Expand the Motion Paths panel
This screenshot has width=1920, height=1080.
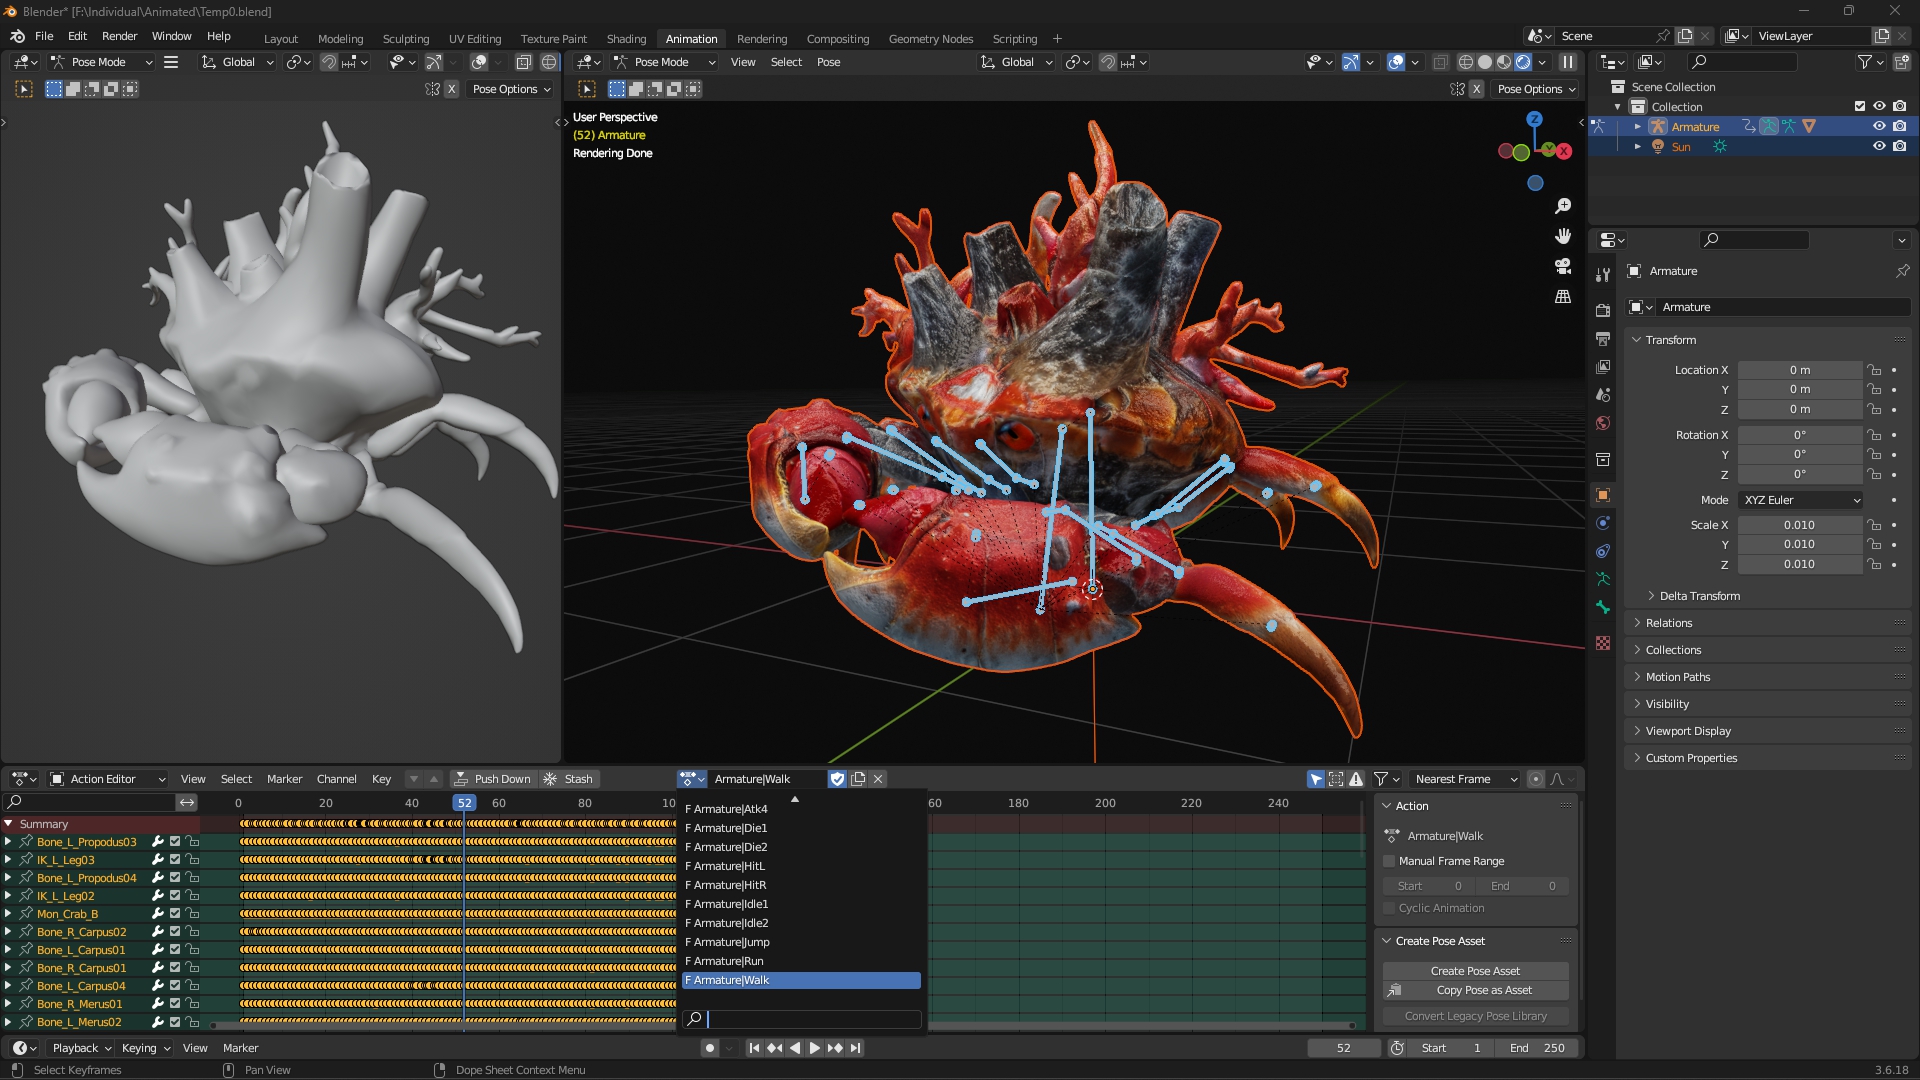point(1677,677)
